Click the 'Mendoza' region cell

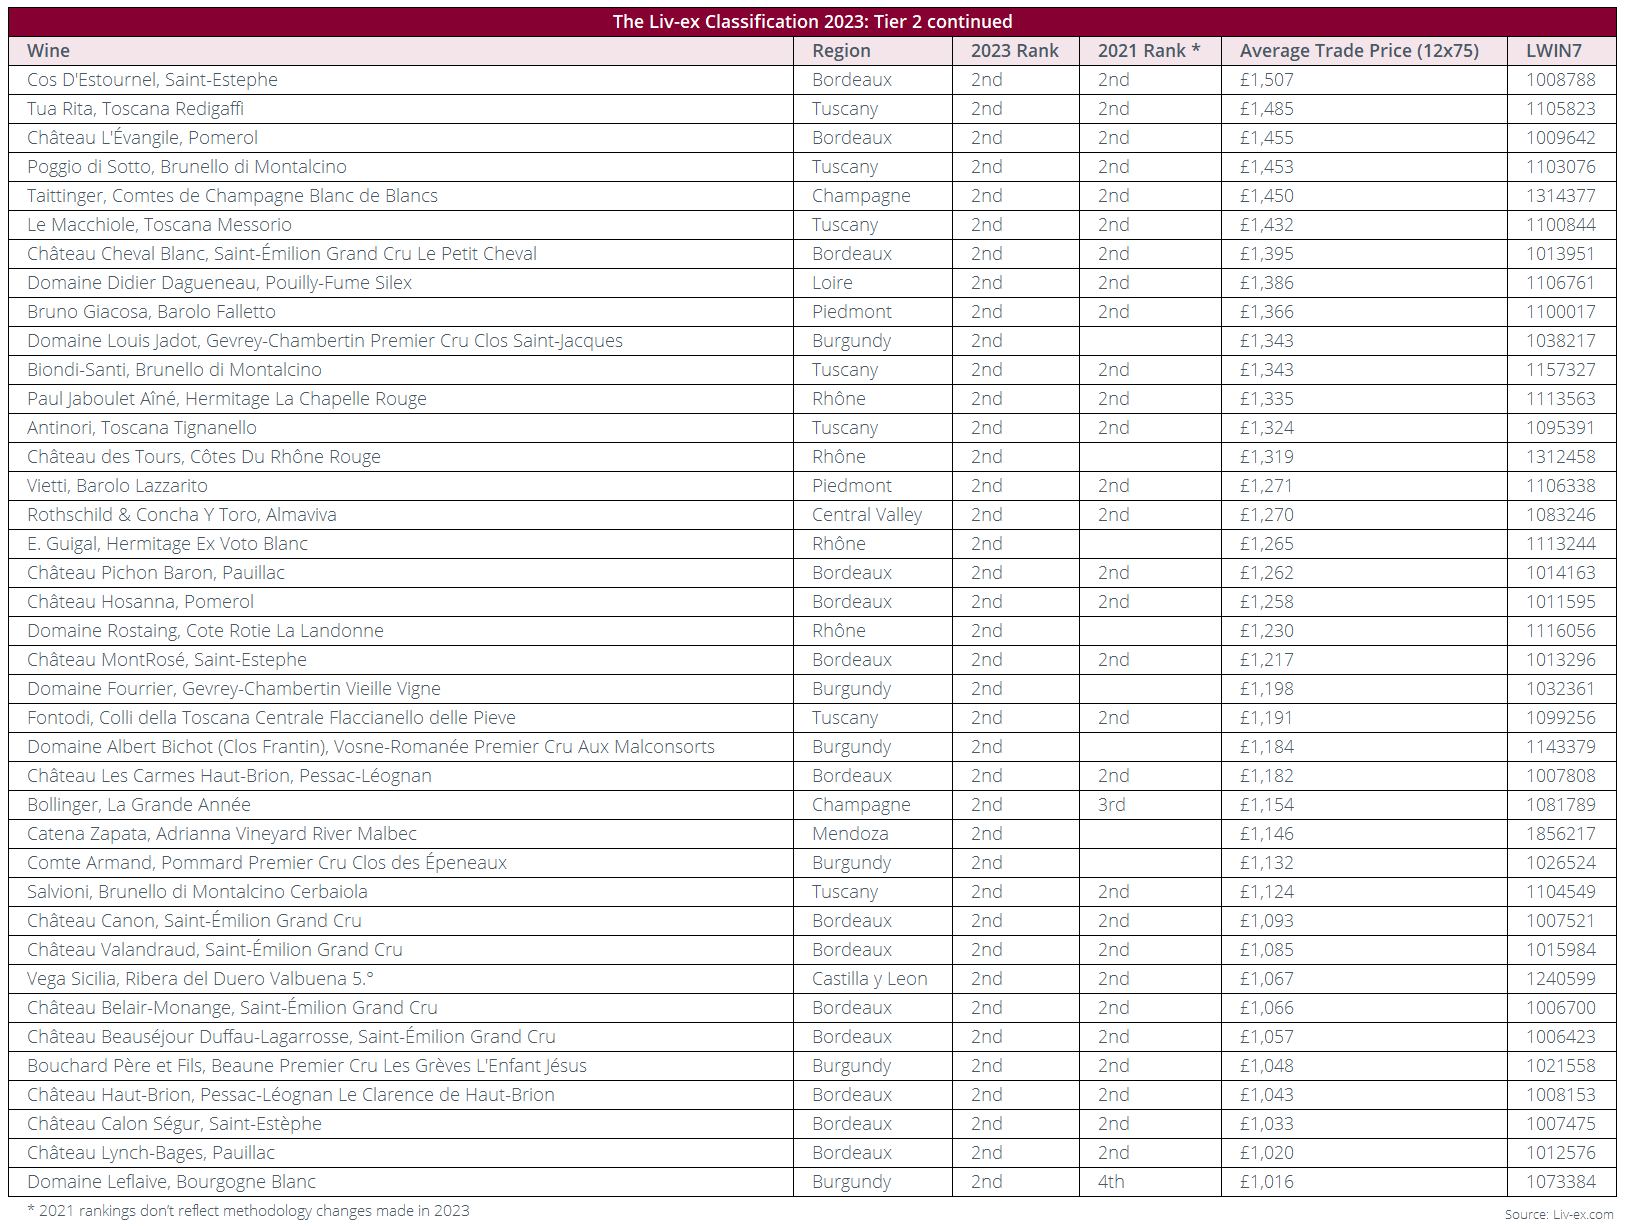850,834
